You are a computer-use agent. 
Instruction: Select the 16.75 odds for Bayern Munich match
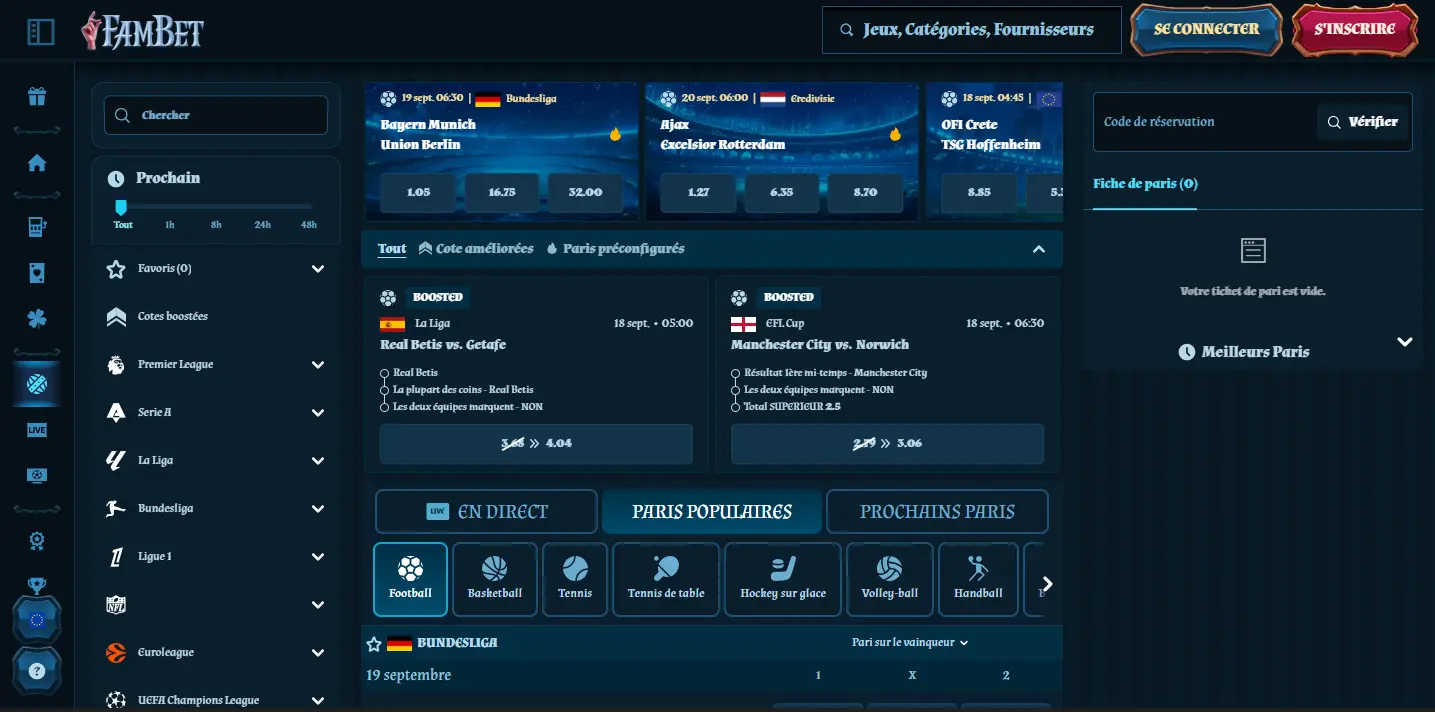502,192
